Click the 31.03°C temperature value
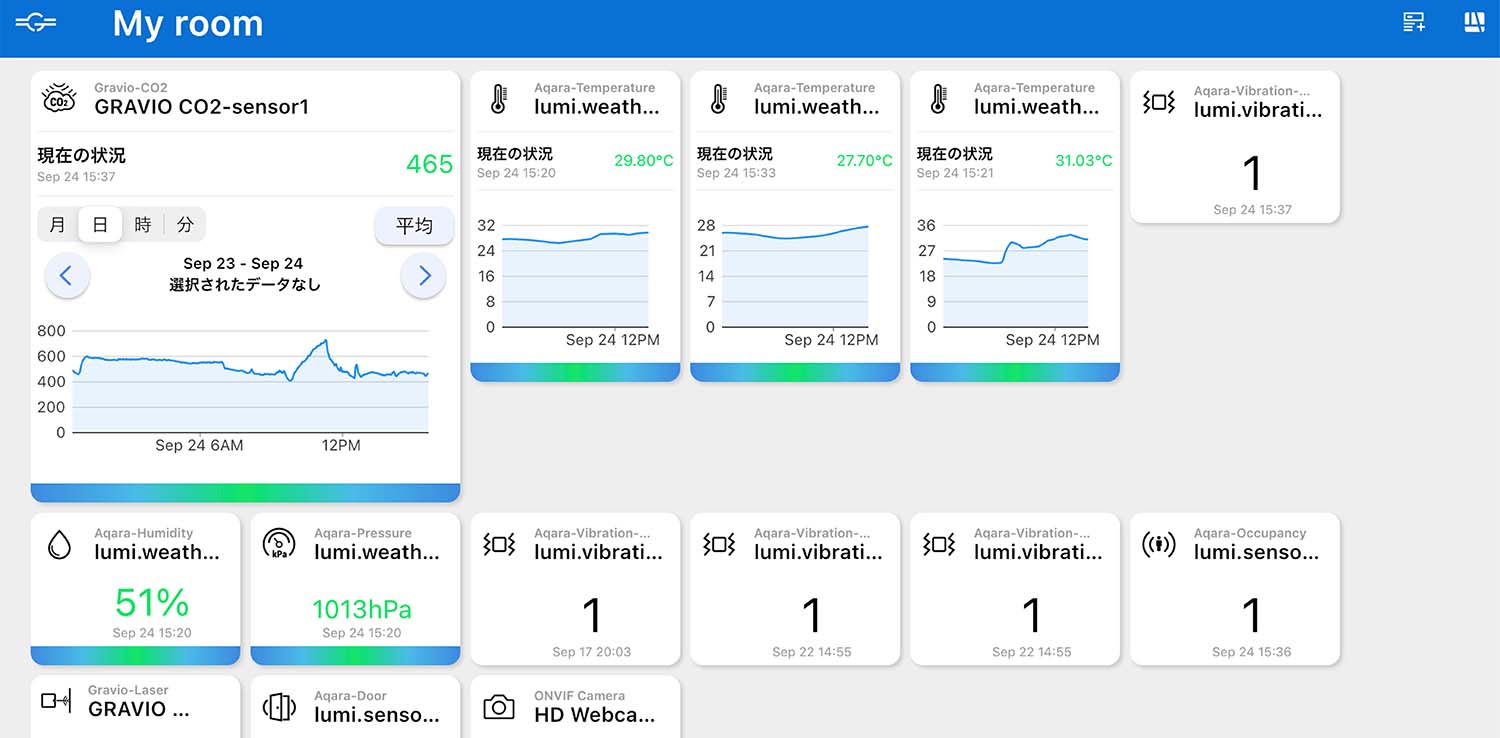 1084,160
